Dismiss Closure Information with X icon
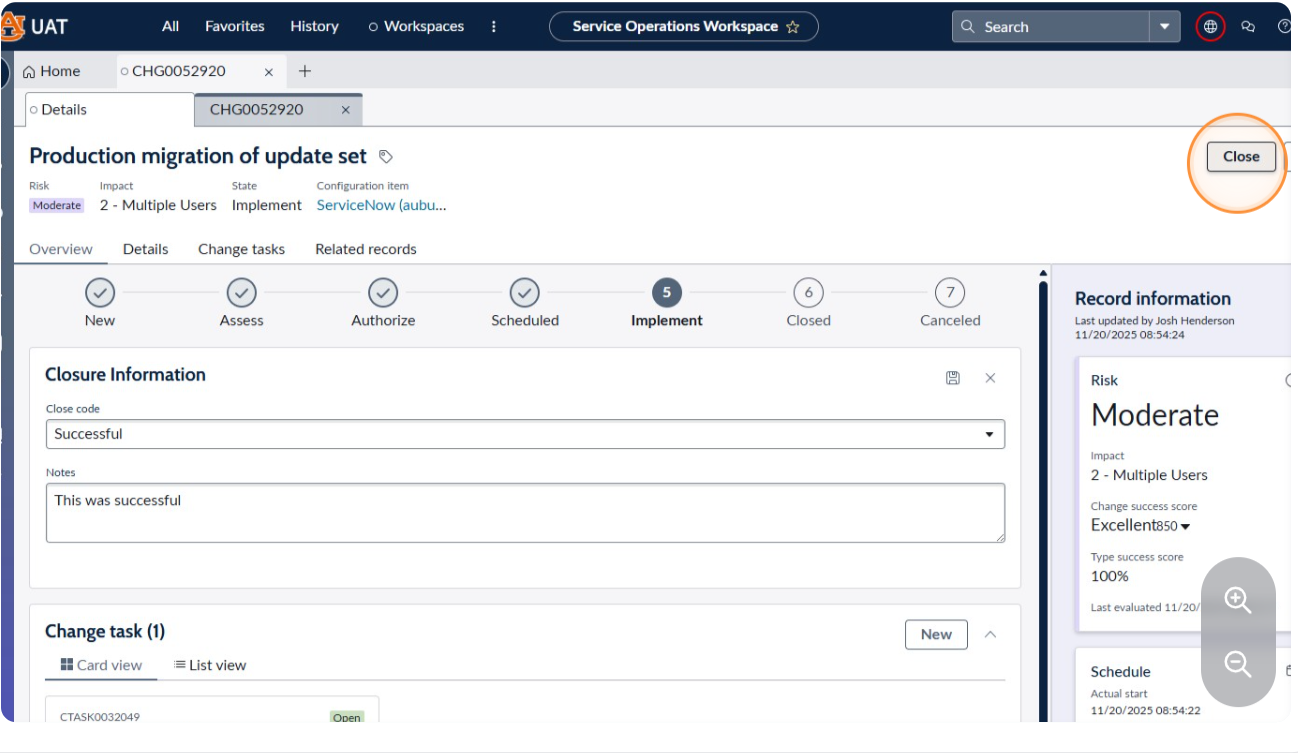 990,378
